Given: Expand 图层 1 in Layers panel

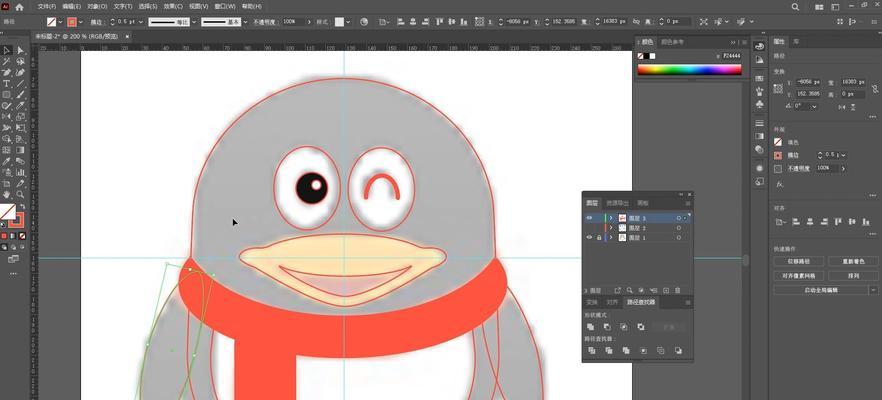Looking at the screenshot, I should [x=611, y=237].
